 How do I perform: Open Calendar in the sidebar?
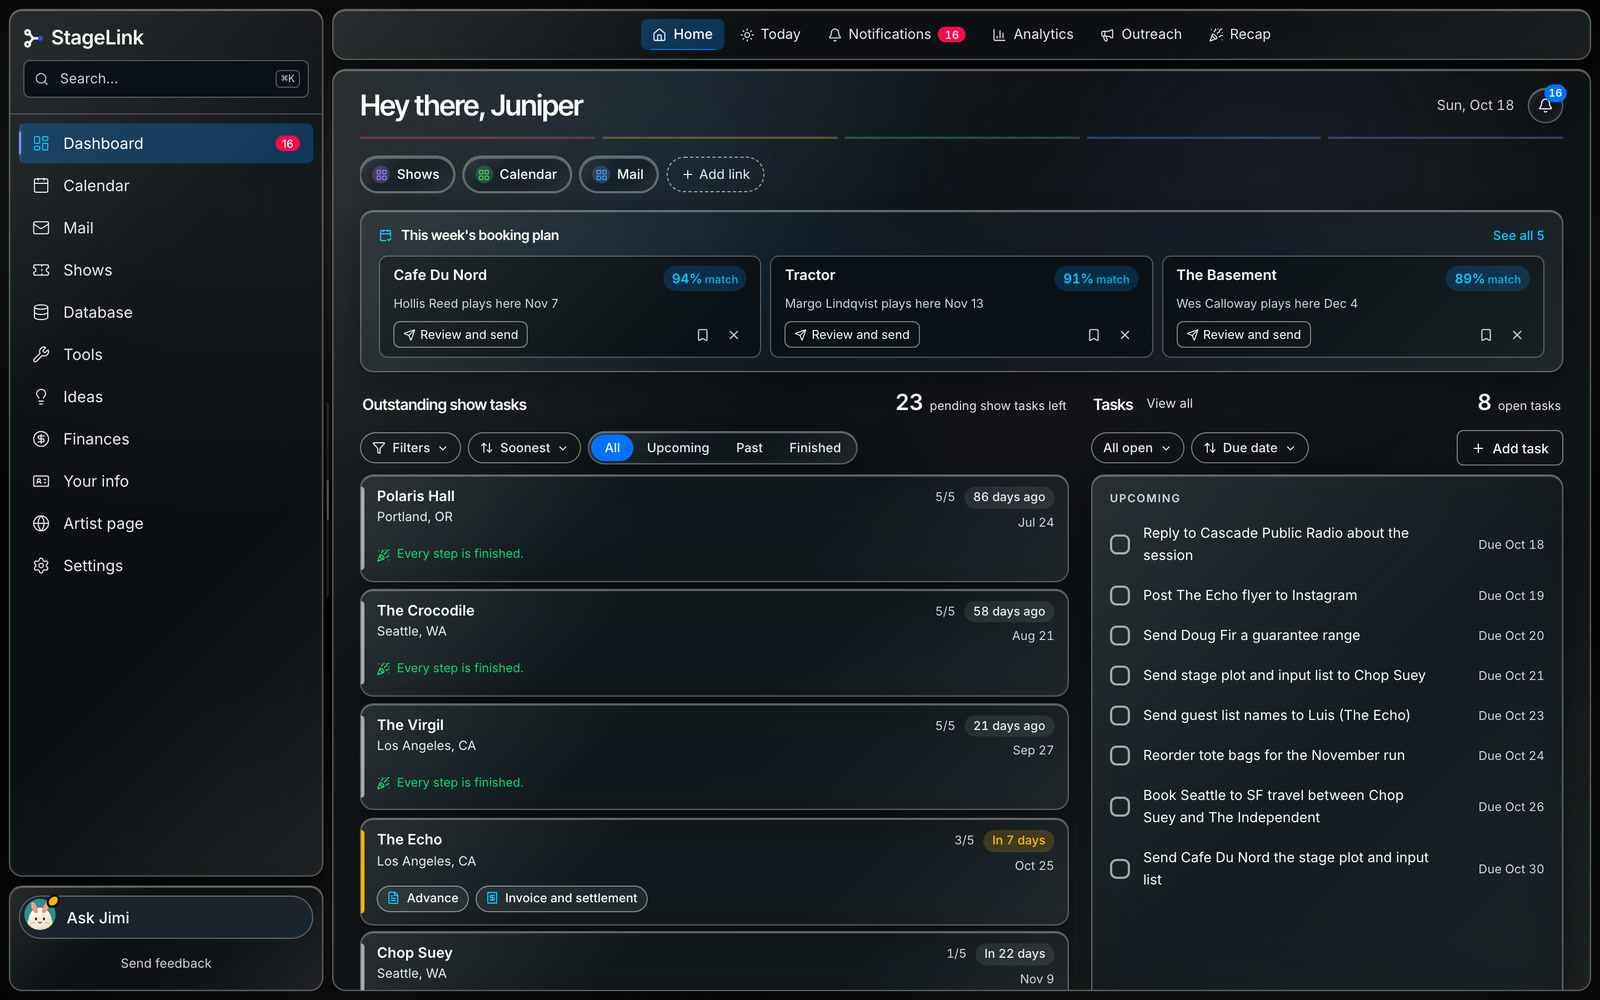(166, 186)
